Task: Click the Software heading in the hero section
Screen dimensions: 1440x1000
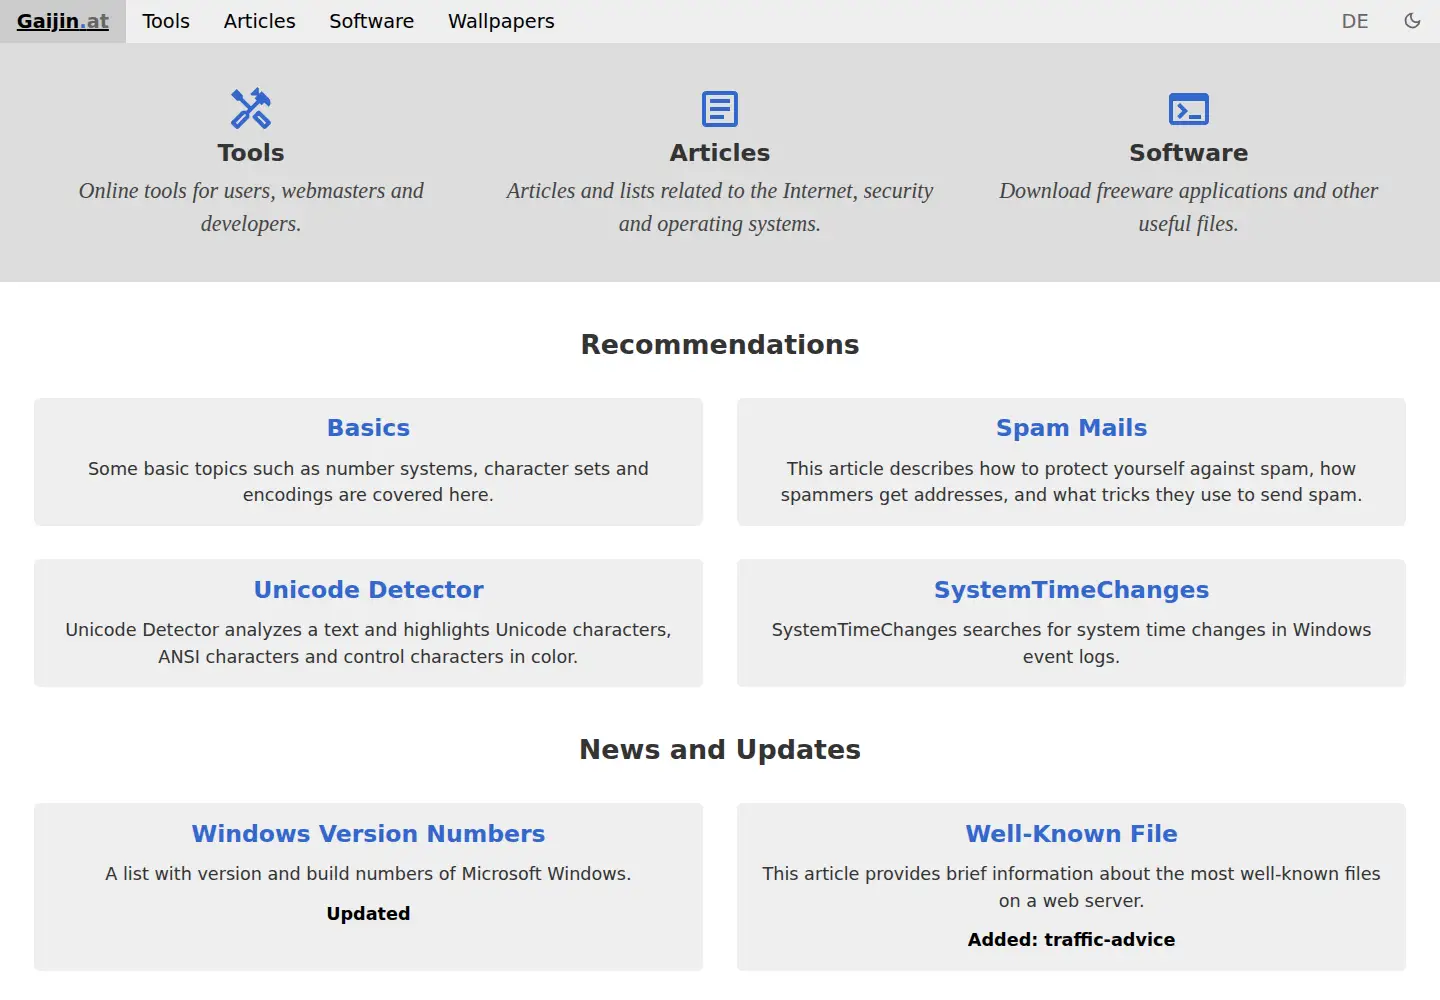Action: click(1189, 153)
